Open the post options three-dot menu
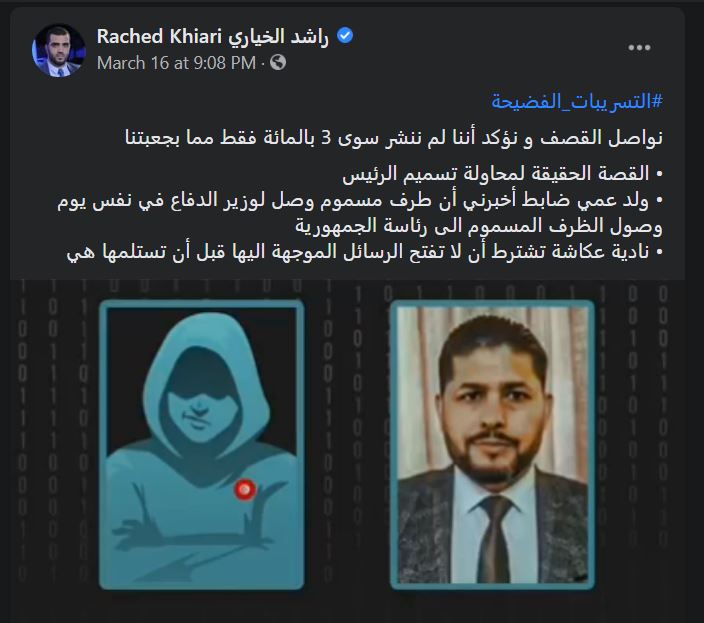Screen dimensions: 704x623 pyautogui.click(x=639, y=48)
